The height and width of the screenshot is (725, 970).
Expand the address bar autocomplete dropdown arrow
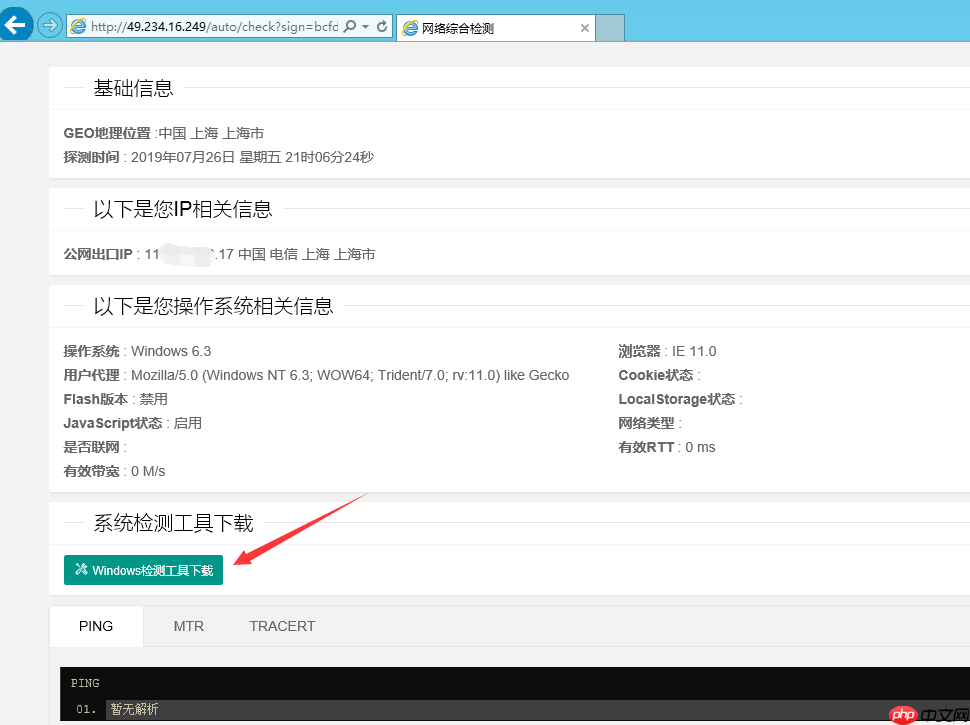[x=365, y=27]
